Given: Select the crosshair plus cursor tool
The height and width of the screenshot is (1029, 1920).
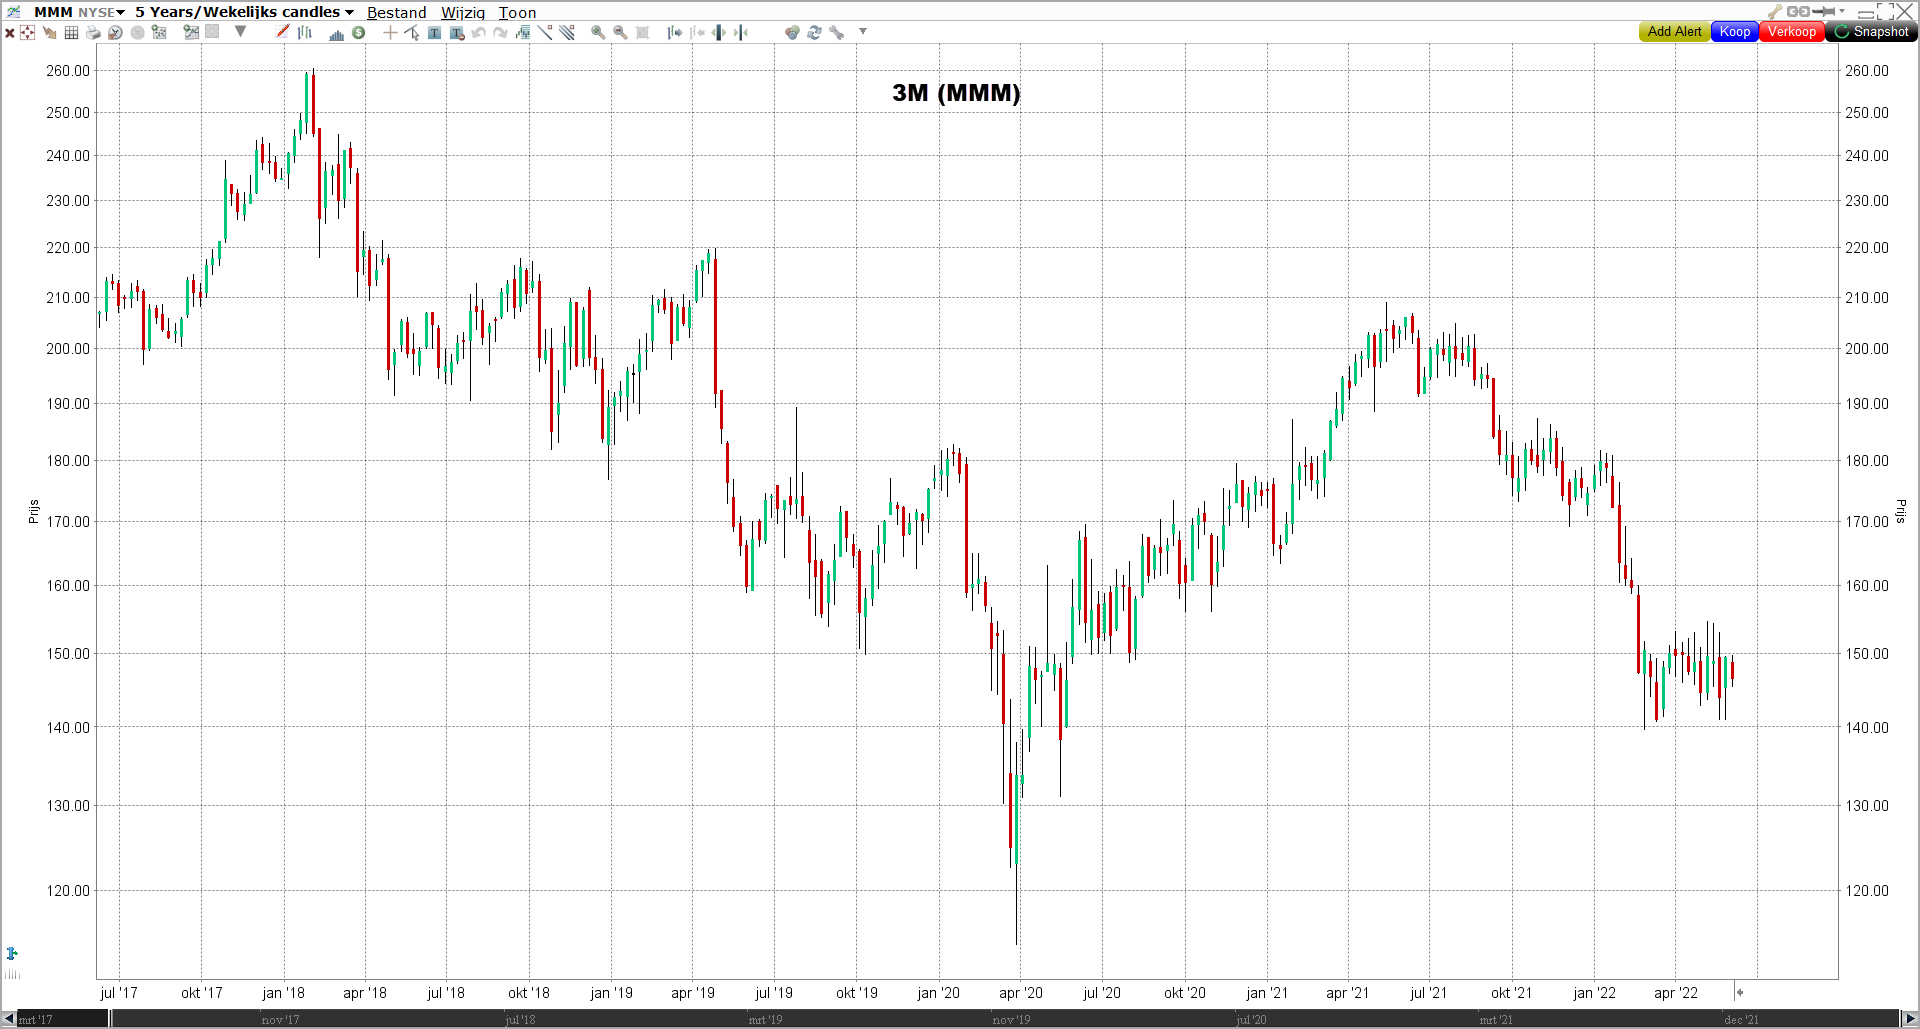Looking at the screenshot, I should [390, 33].
